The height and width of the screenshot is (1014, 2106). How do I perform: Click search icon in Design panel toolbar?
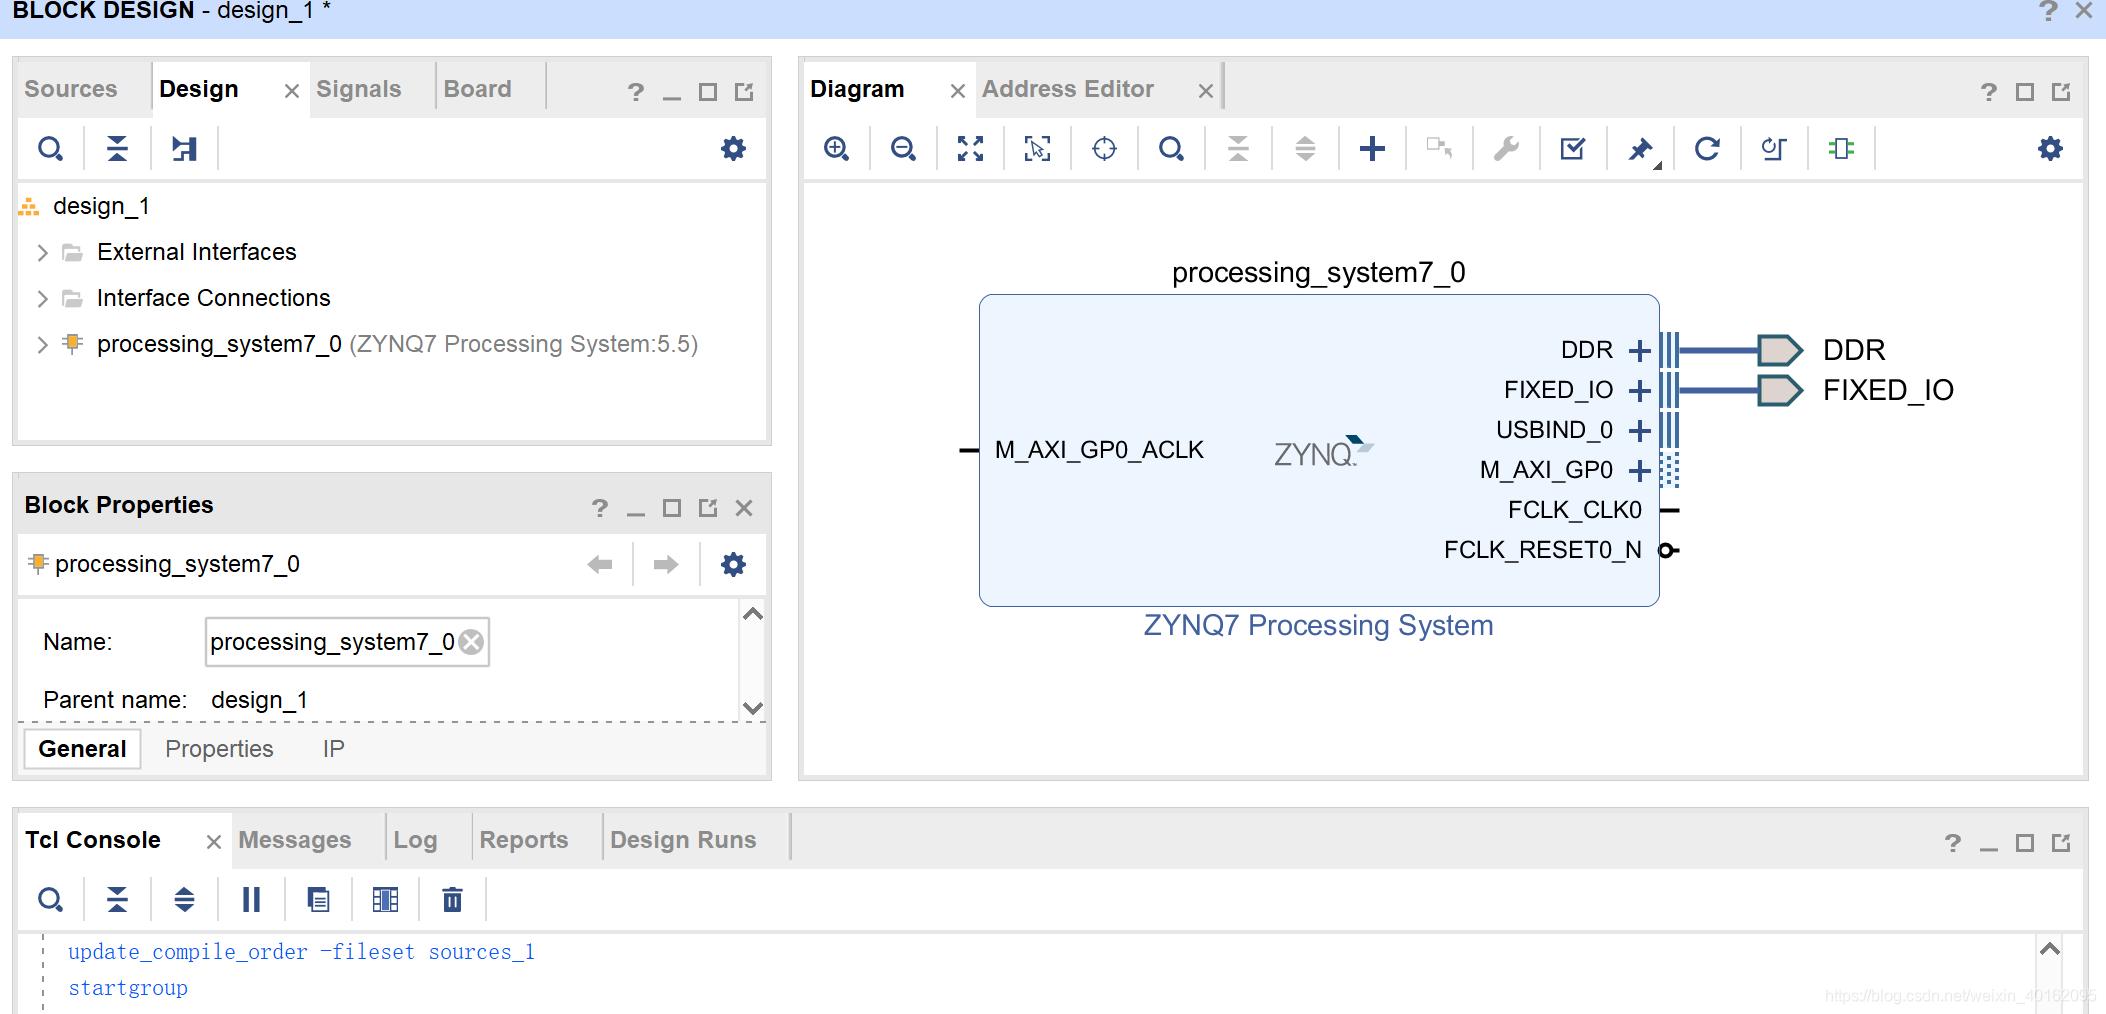50,149
